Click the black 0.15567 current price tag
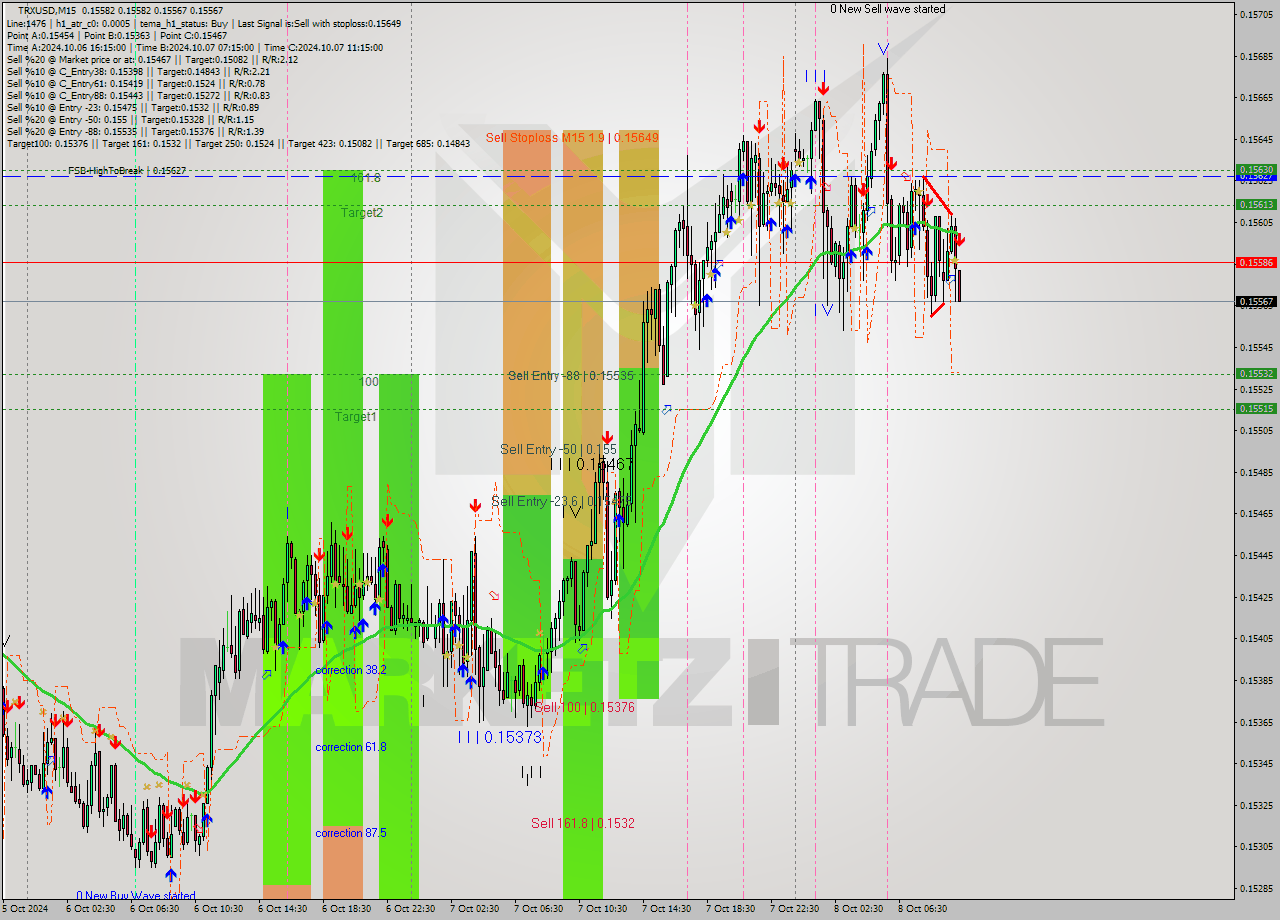 pos(1256,301)
